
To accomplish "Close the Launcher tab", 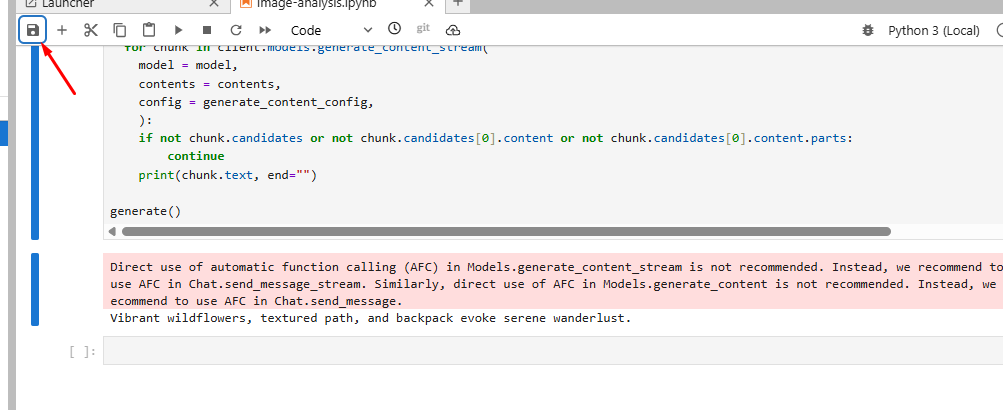I will coord(216,3).
